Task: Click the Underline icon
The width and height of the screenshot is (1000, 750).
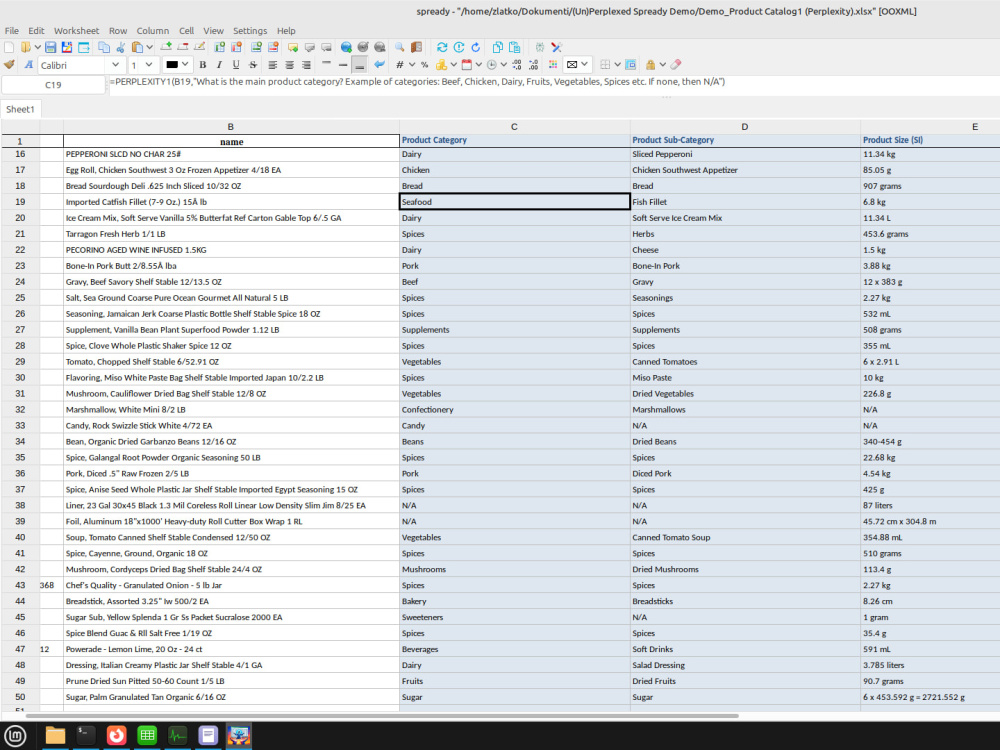Action: (x=236, y=65)
